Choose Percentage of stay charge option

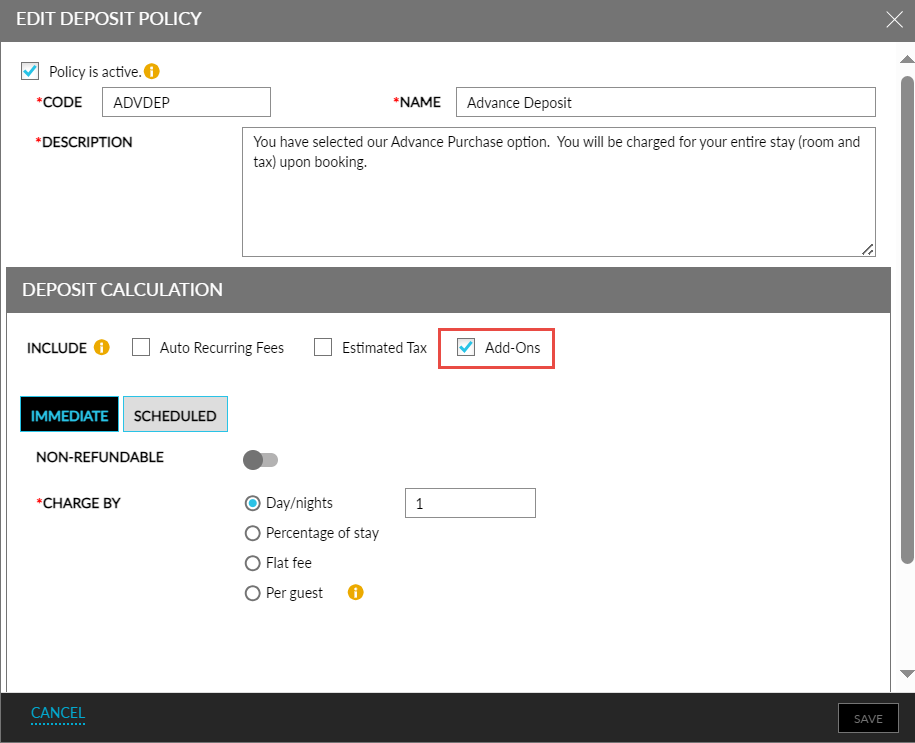(253, 533)
